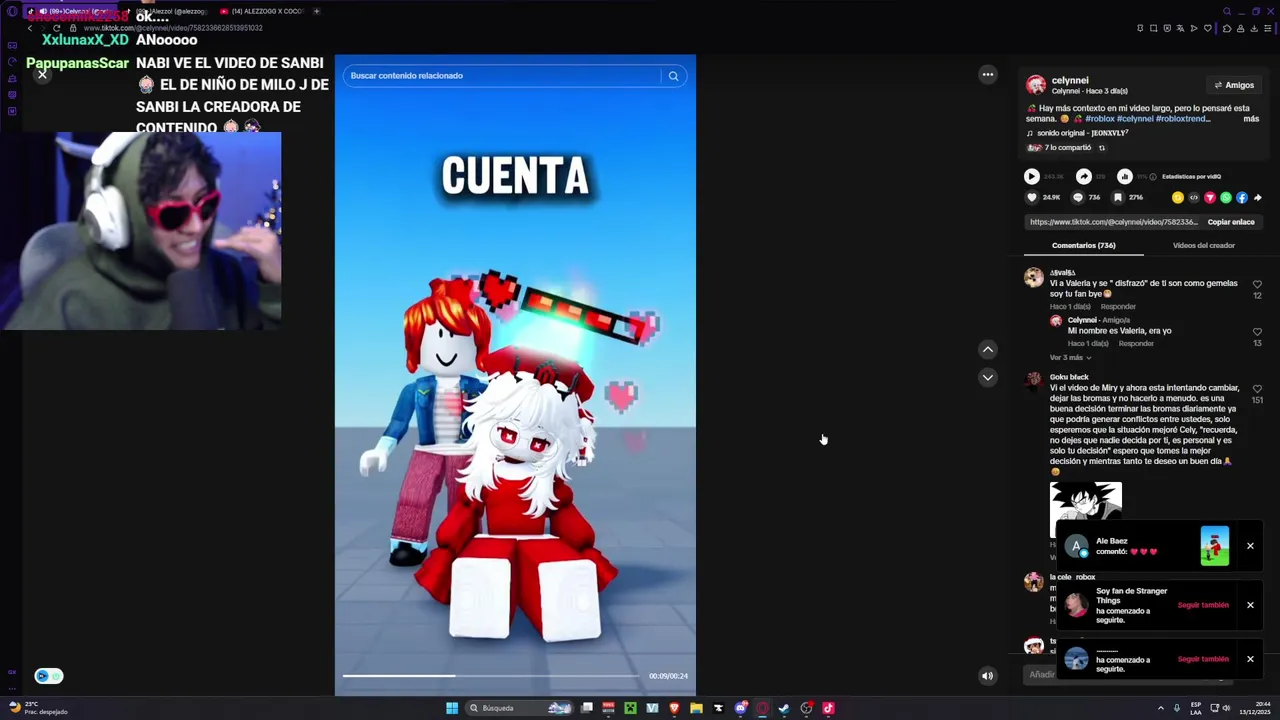Click the repost icon next to '7 lo compartió'
The image size is (1280, 720).
coord(1102,148)
